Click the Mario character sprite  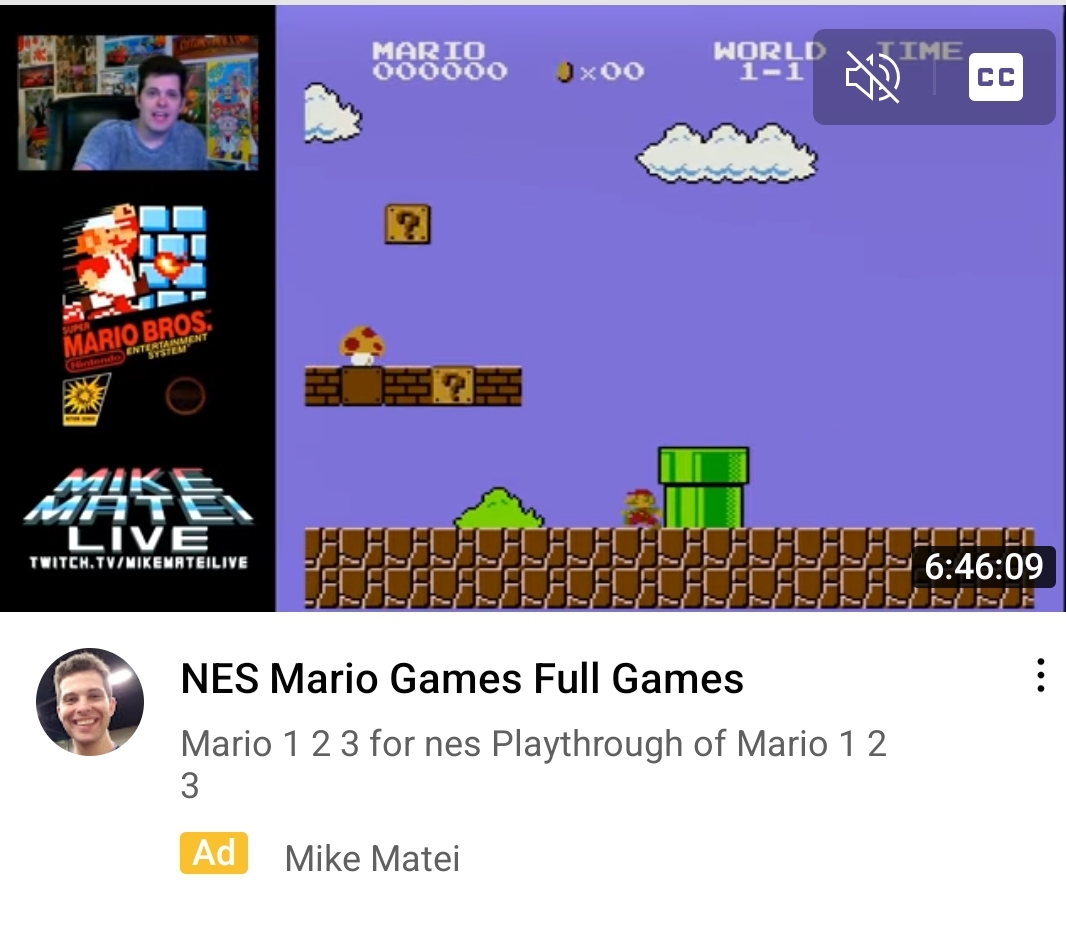[642, 508]
